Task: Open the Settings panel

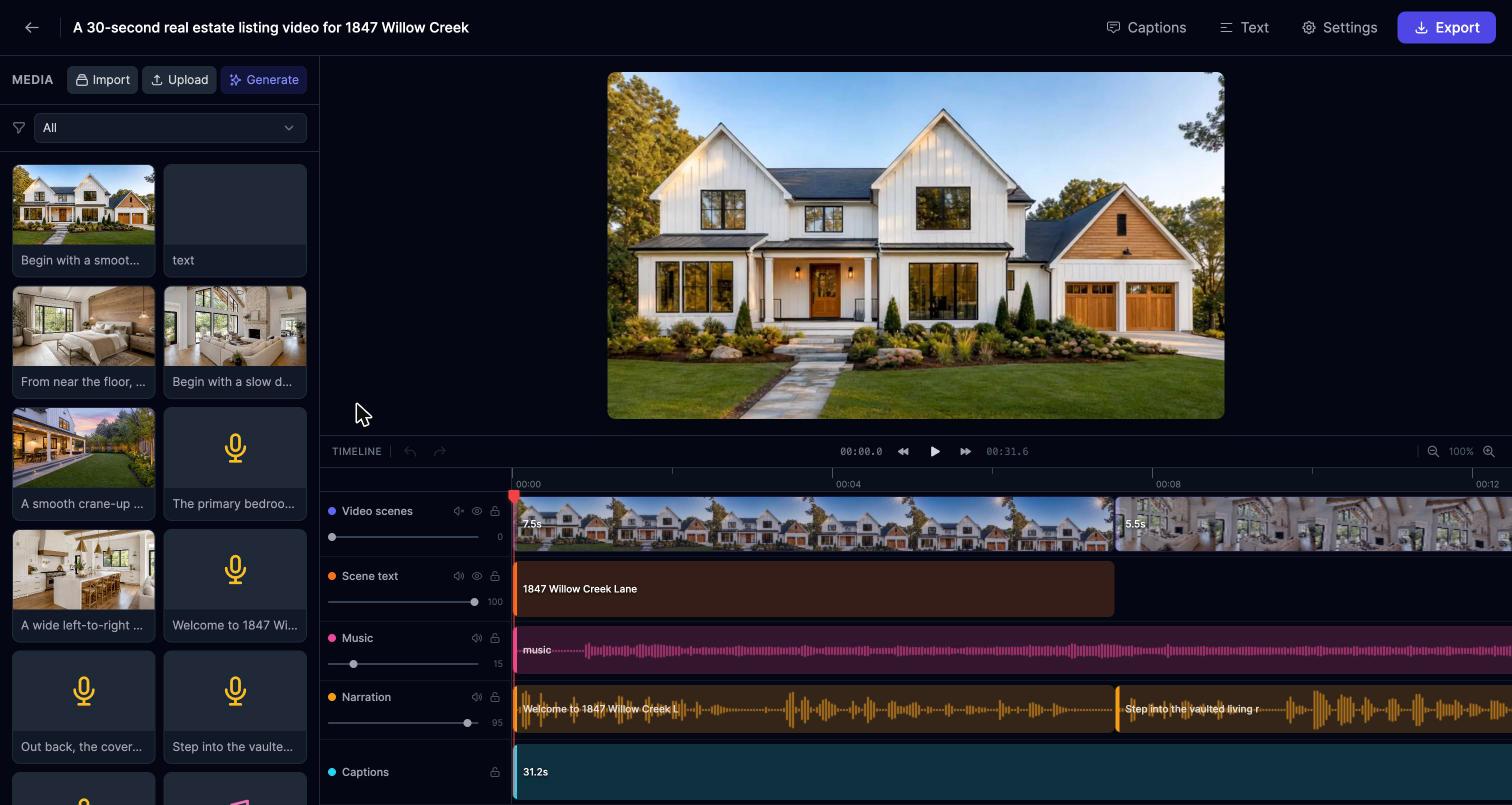Action: 1339,28
